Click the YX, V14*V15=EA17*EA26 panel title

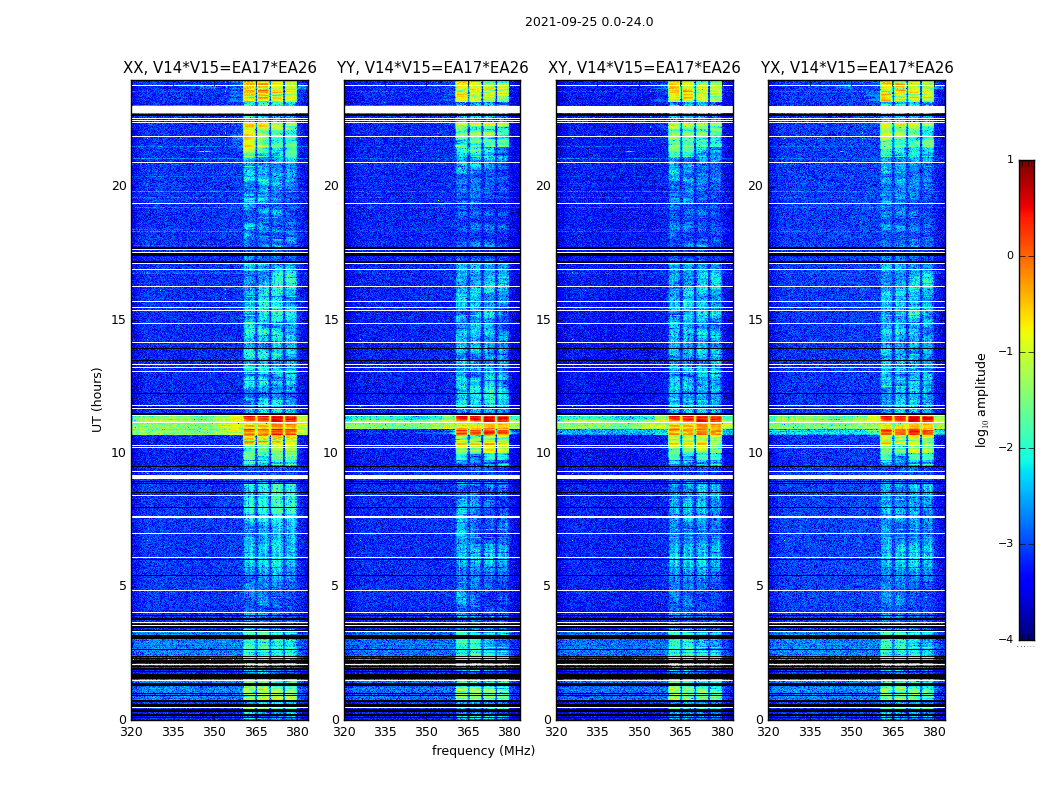(x=857, y=68)
